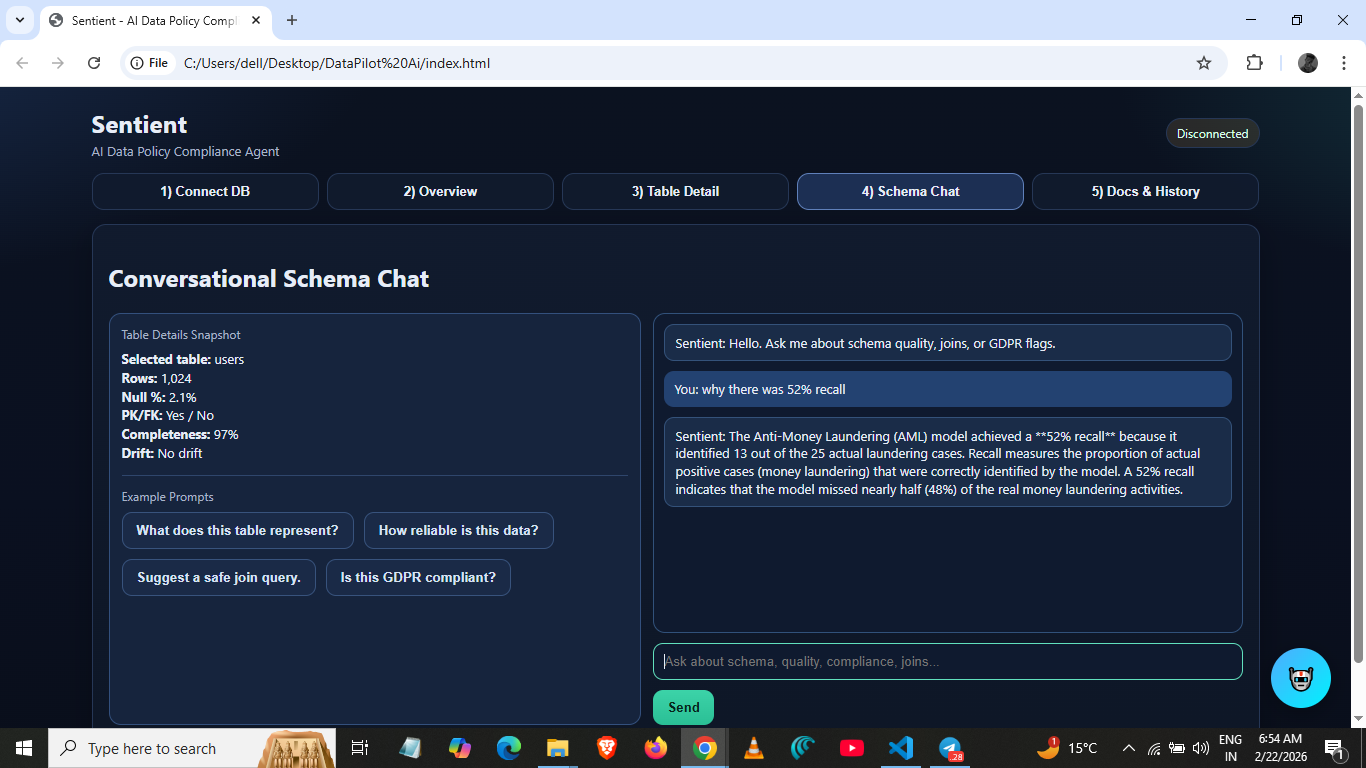The width and height of the screenshot is (1366, 768).
Task: Open the floating robot chatbot button
Action: [1300, 678]
